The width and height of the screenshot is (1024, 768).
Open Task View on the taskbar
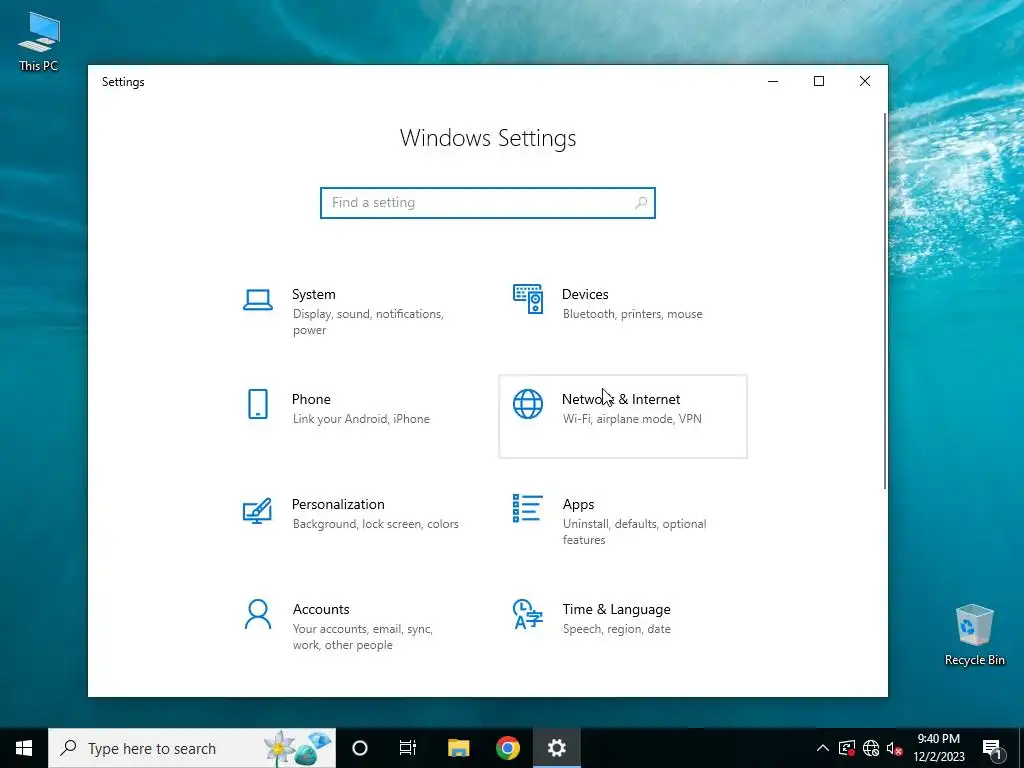[x=408, y=748]
